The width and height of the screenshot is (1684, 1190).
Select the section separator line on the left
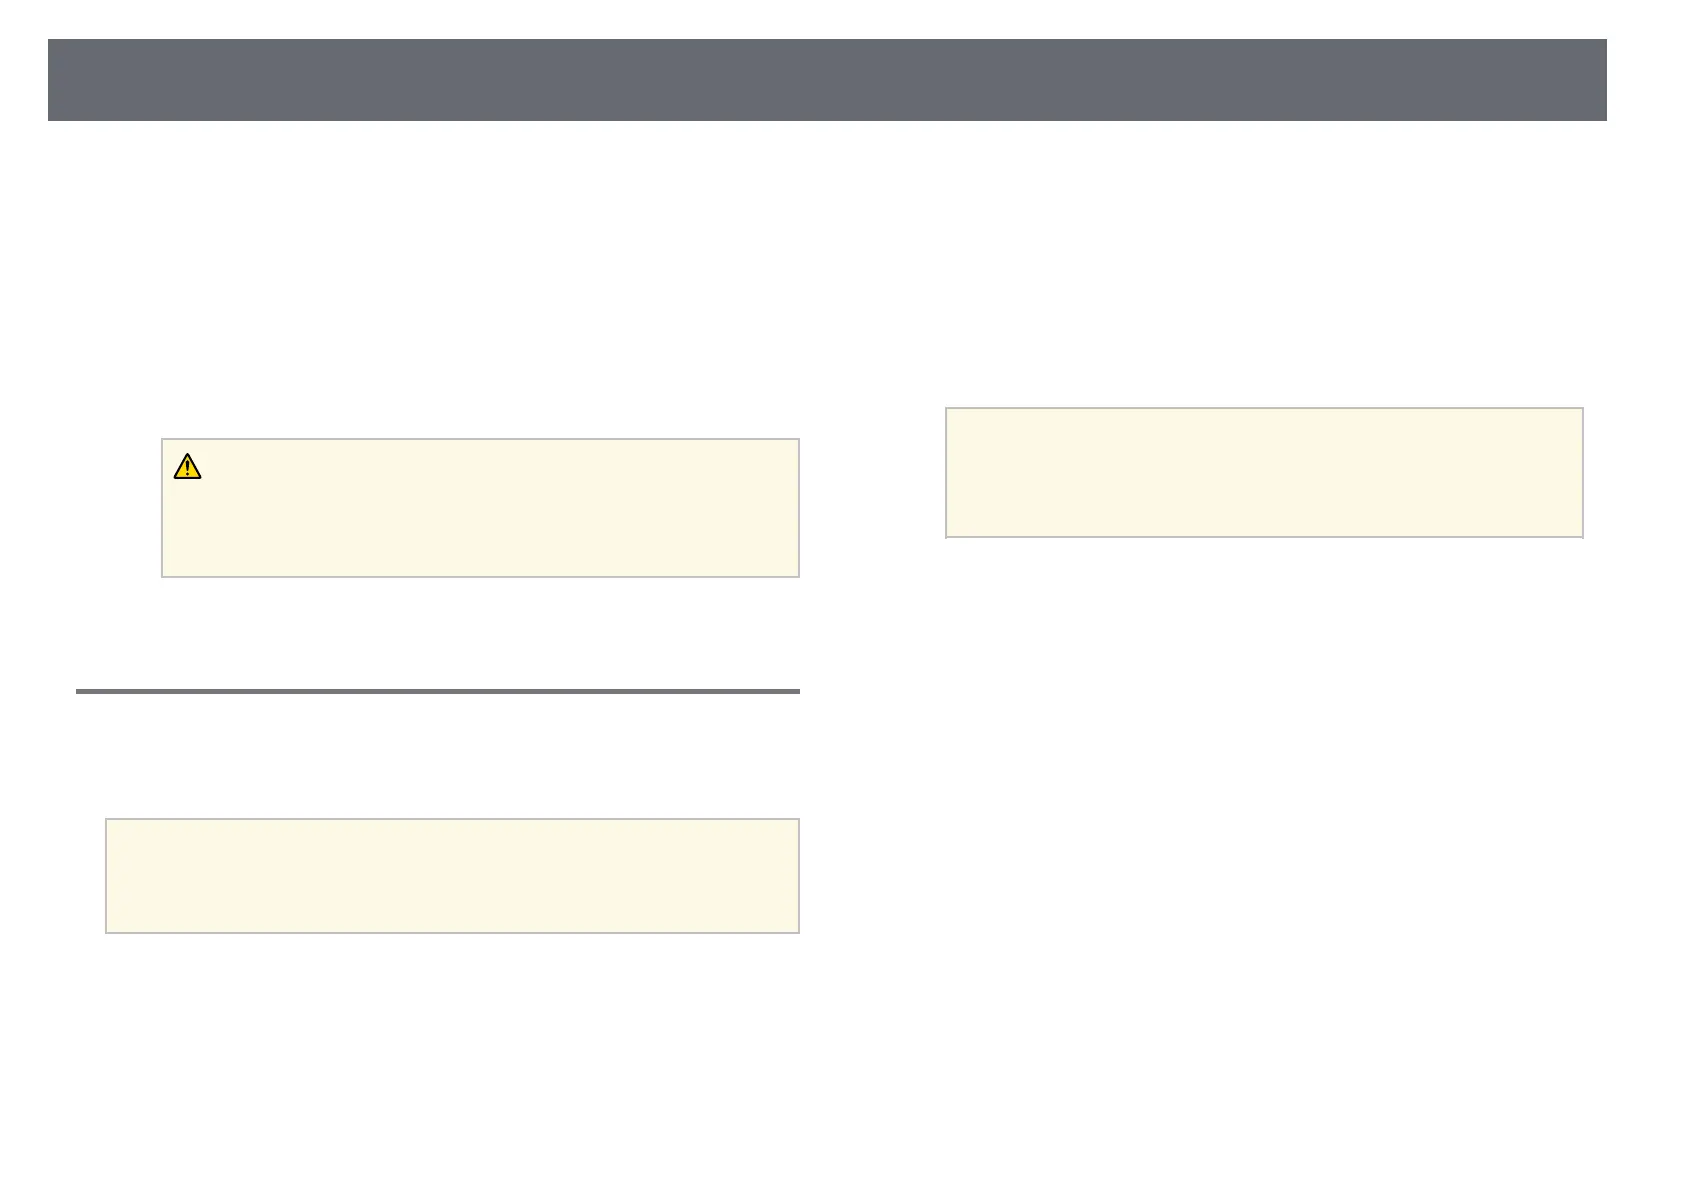coord(438,691)
